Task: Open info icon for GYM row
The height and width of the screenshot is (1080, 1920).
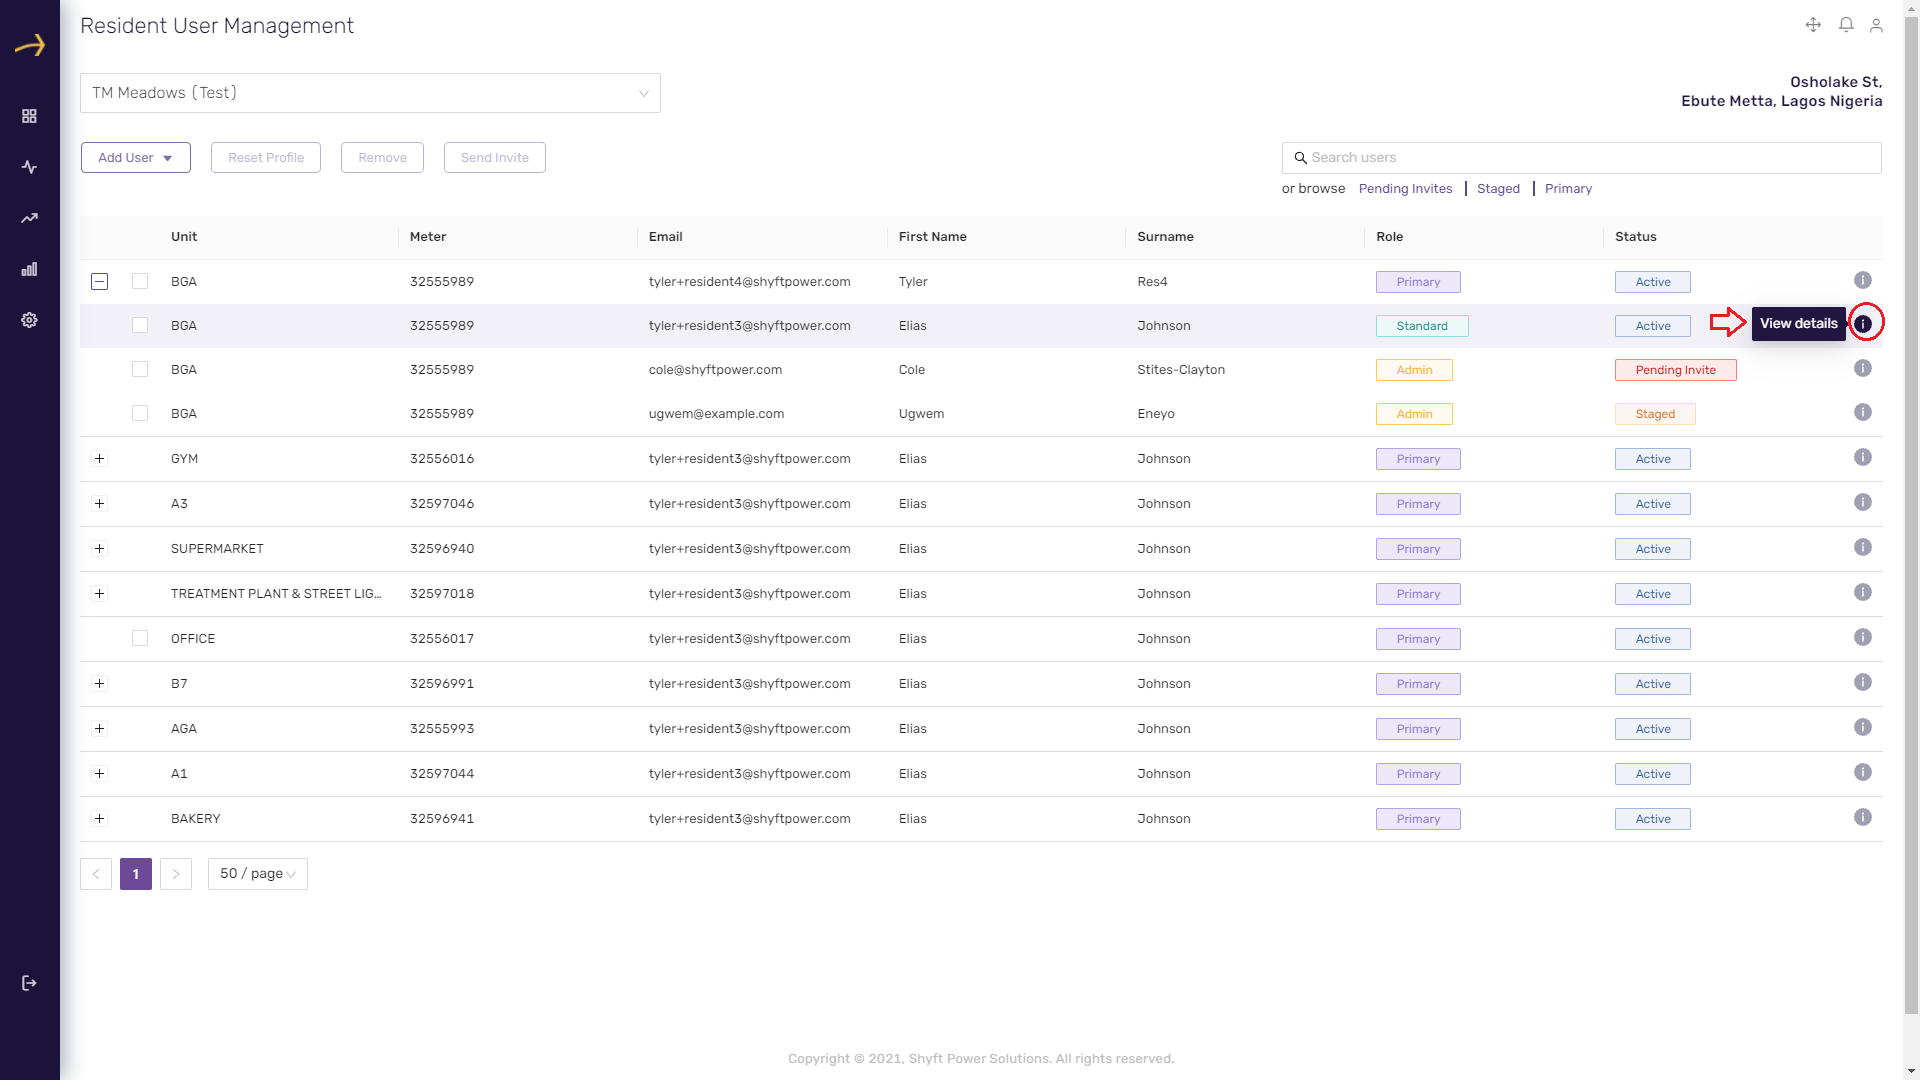Action: click(x=1862, y=457)
